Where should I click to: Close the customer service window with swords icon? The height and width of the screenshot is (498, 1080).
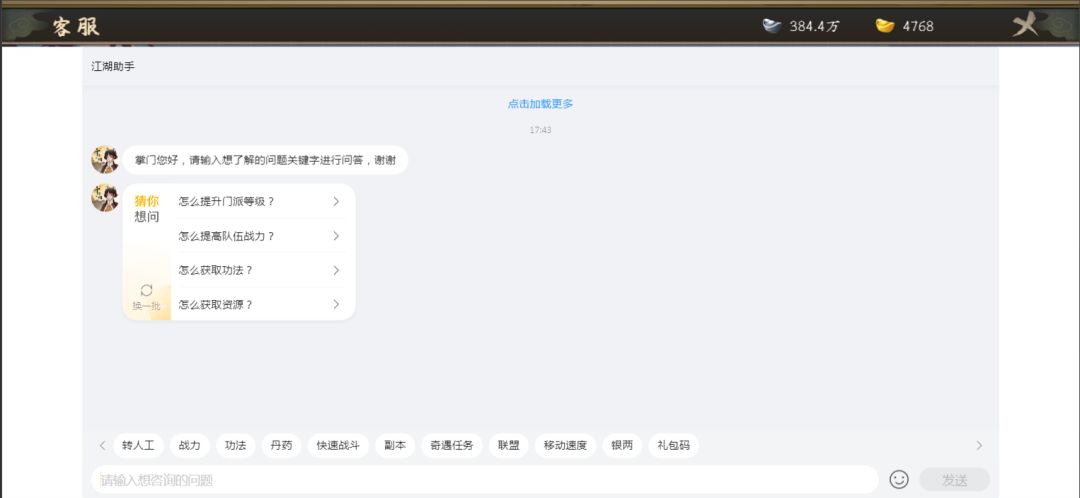1024,25
